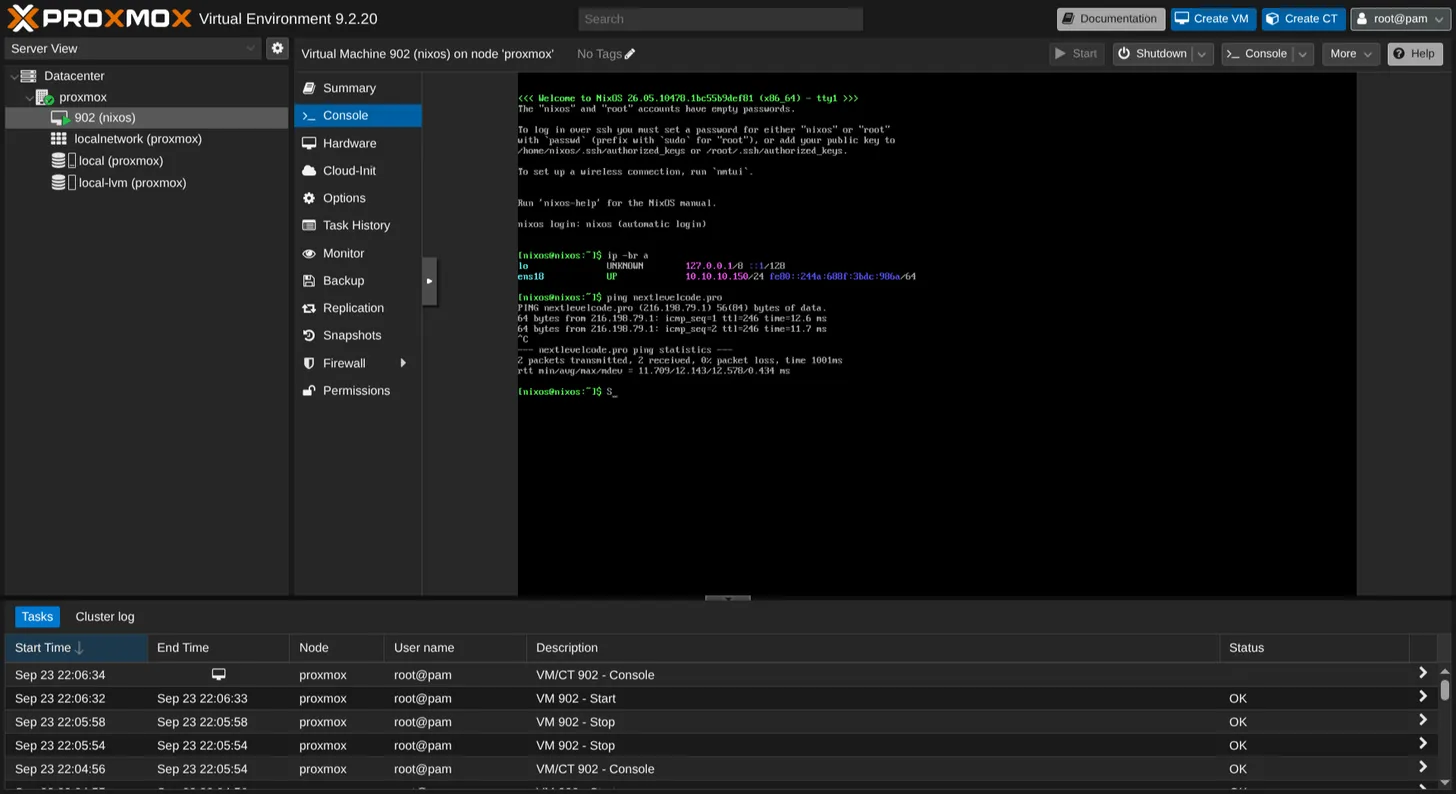Edit tags with pencil icon
The image size is (1456, 794).
click(630, 54)
